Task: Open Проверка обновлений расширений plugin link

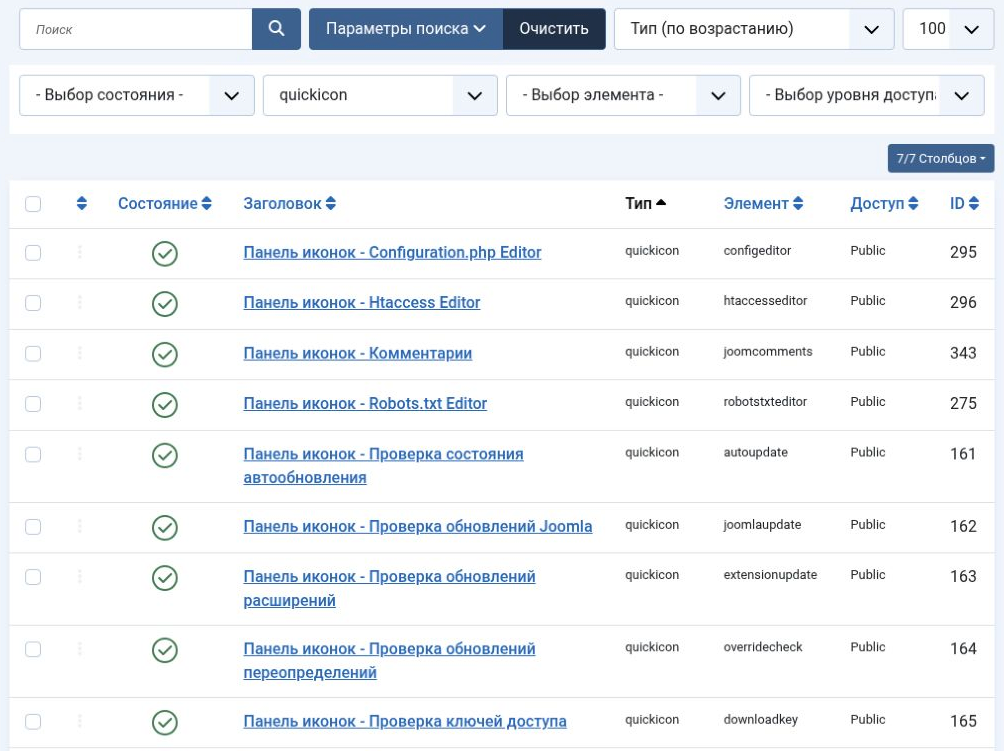Action: [389, 588]
